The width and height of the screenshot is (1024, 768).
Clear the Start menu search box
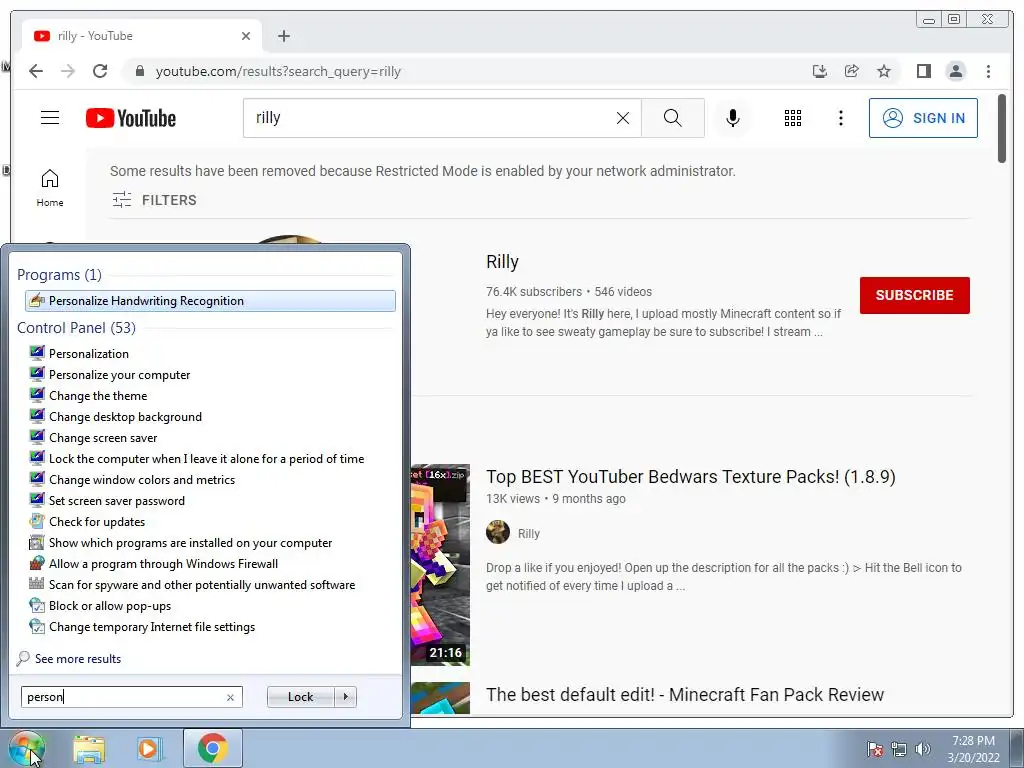coord(230,697)
